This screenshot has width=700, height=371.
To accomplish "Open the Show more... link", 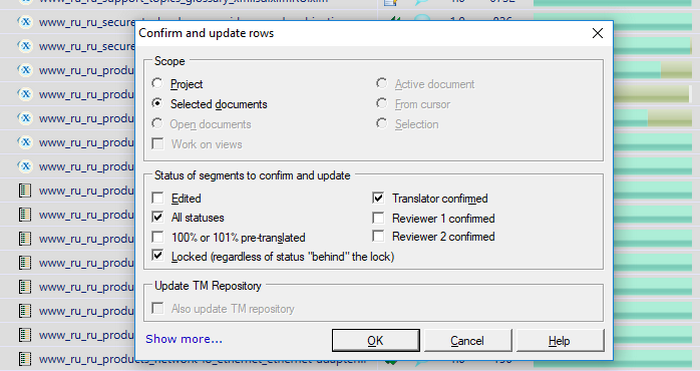I will pos(184,339).
